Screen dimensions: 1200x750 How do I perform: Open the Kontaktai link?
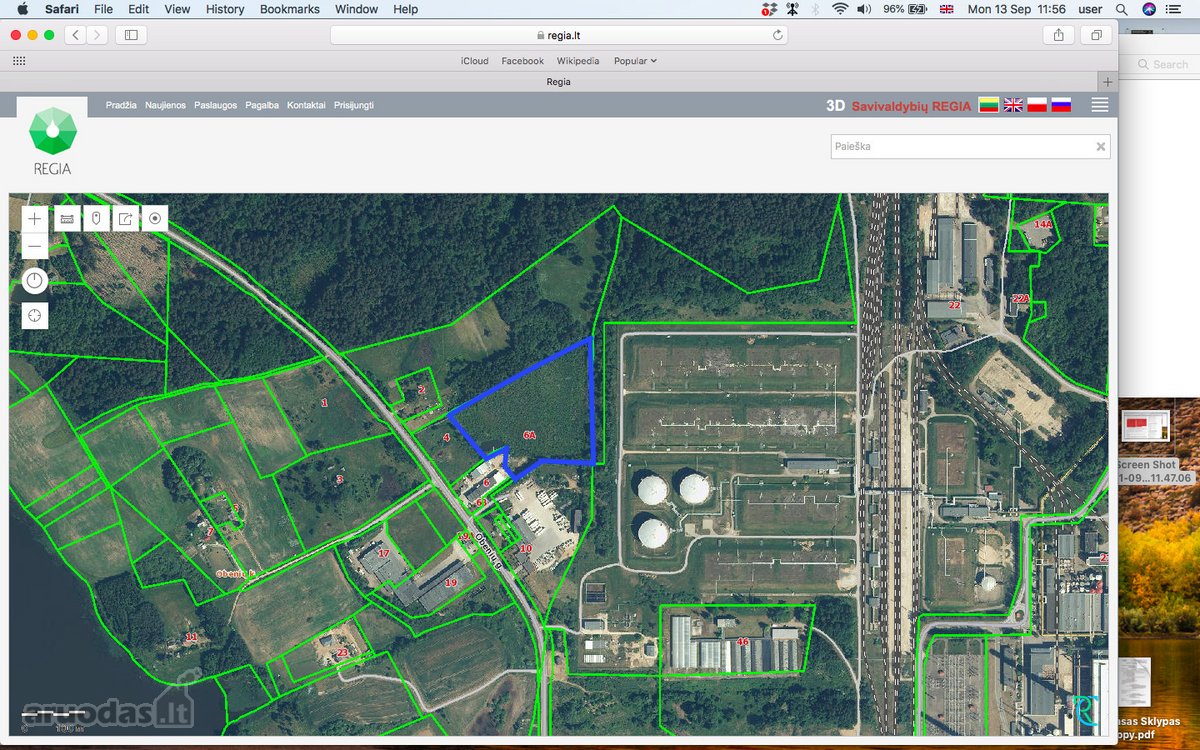coord(306,105)
